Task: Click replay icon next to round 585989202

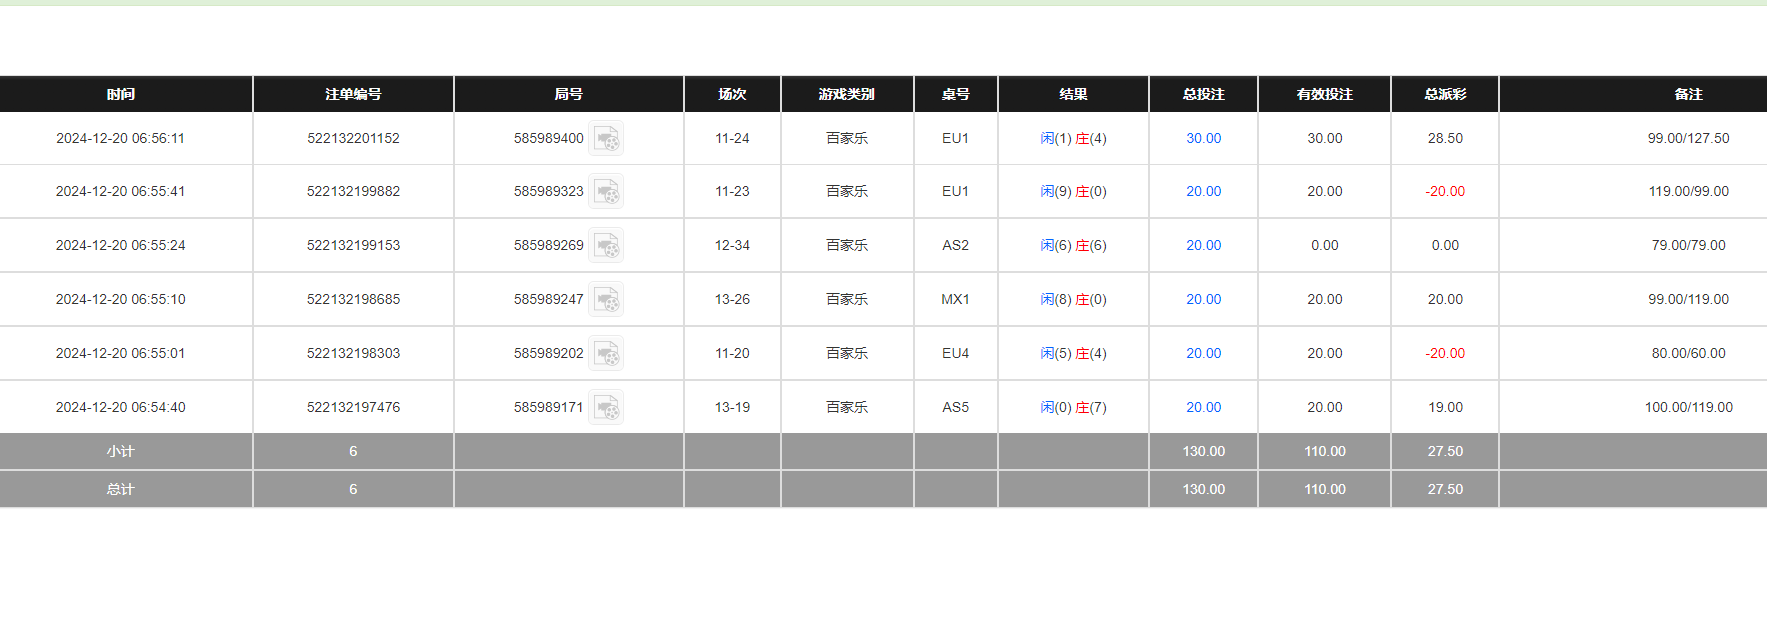Action: [x=606, y=353]
